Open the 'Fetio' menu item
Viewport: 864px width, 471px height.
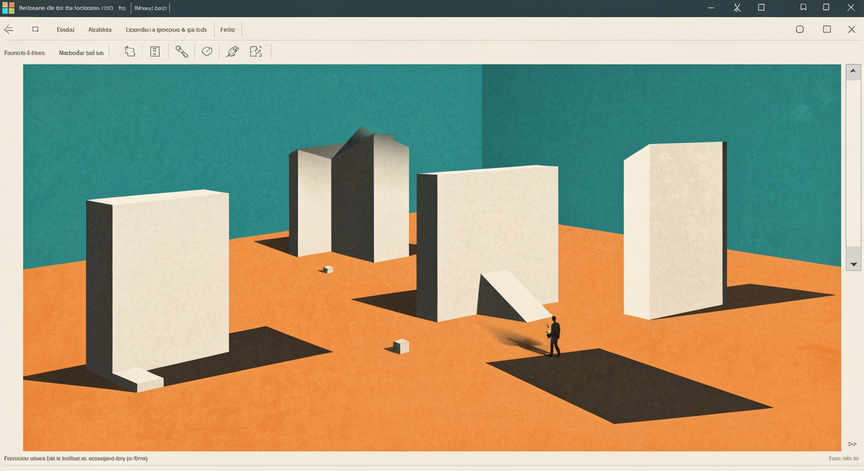click(228, 30)
